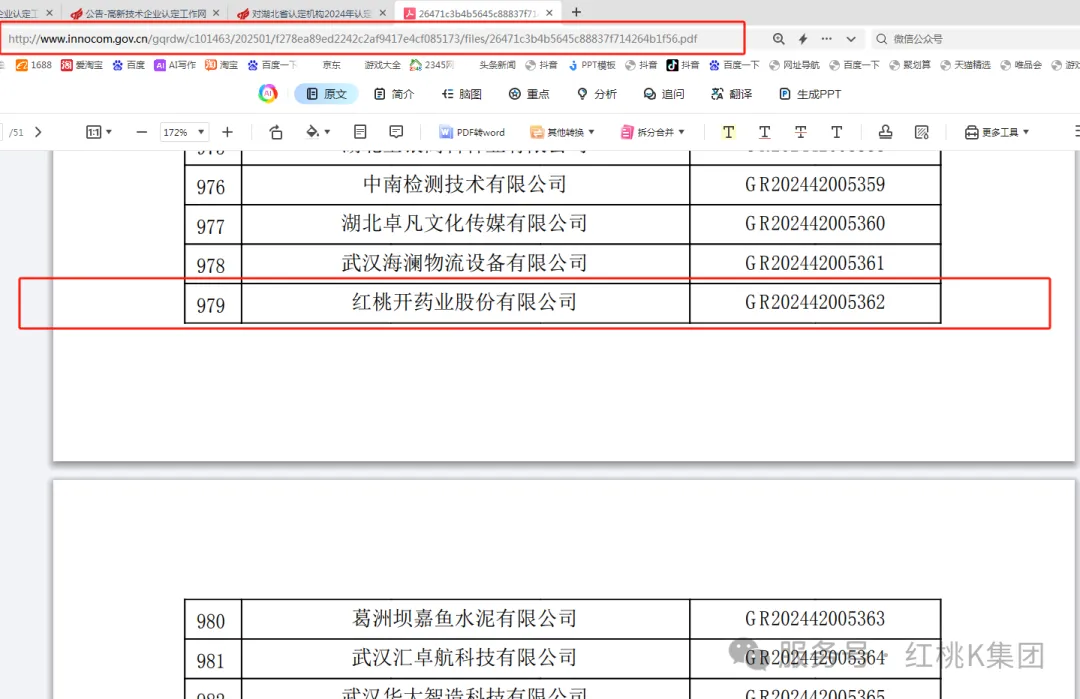Select the underline text T tool
1080x699 pixels.
[x=765, y=132]
